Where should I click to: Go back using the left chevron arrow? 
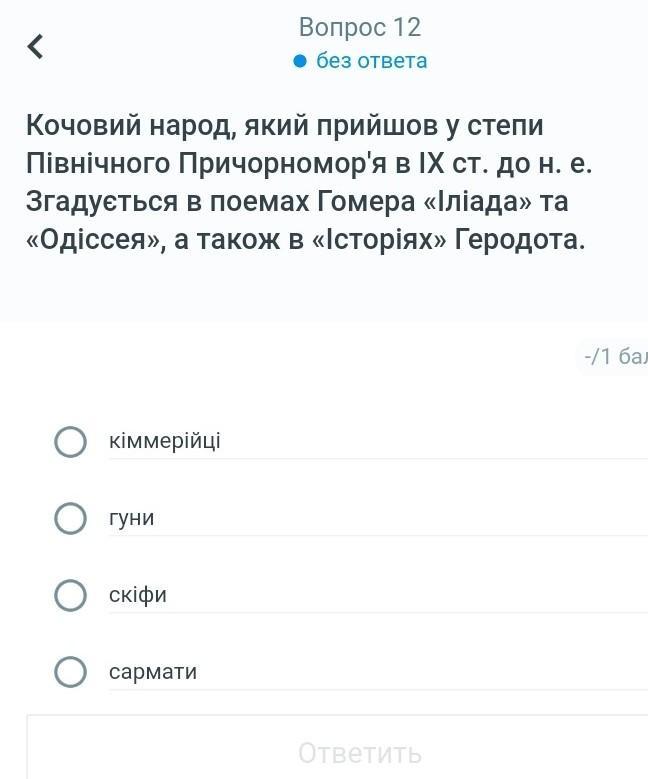pyautogui.click(x=36, y=46)
